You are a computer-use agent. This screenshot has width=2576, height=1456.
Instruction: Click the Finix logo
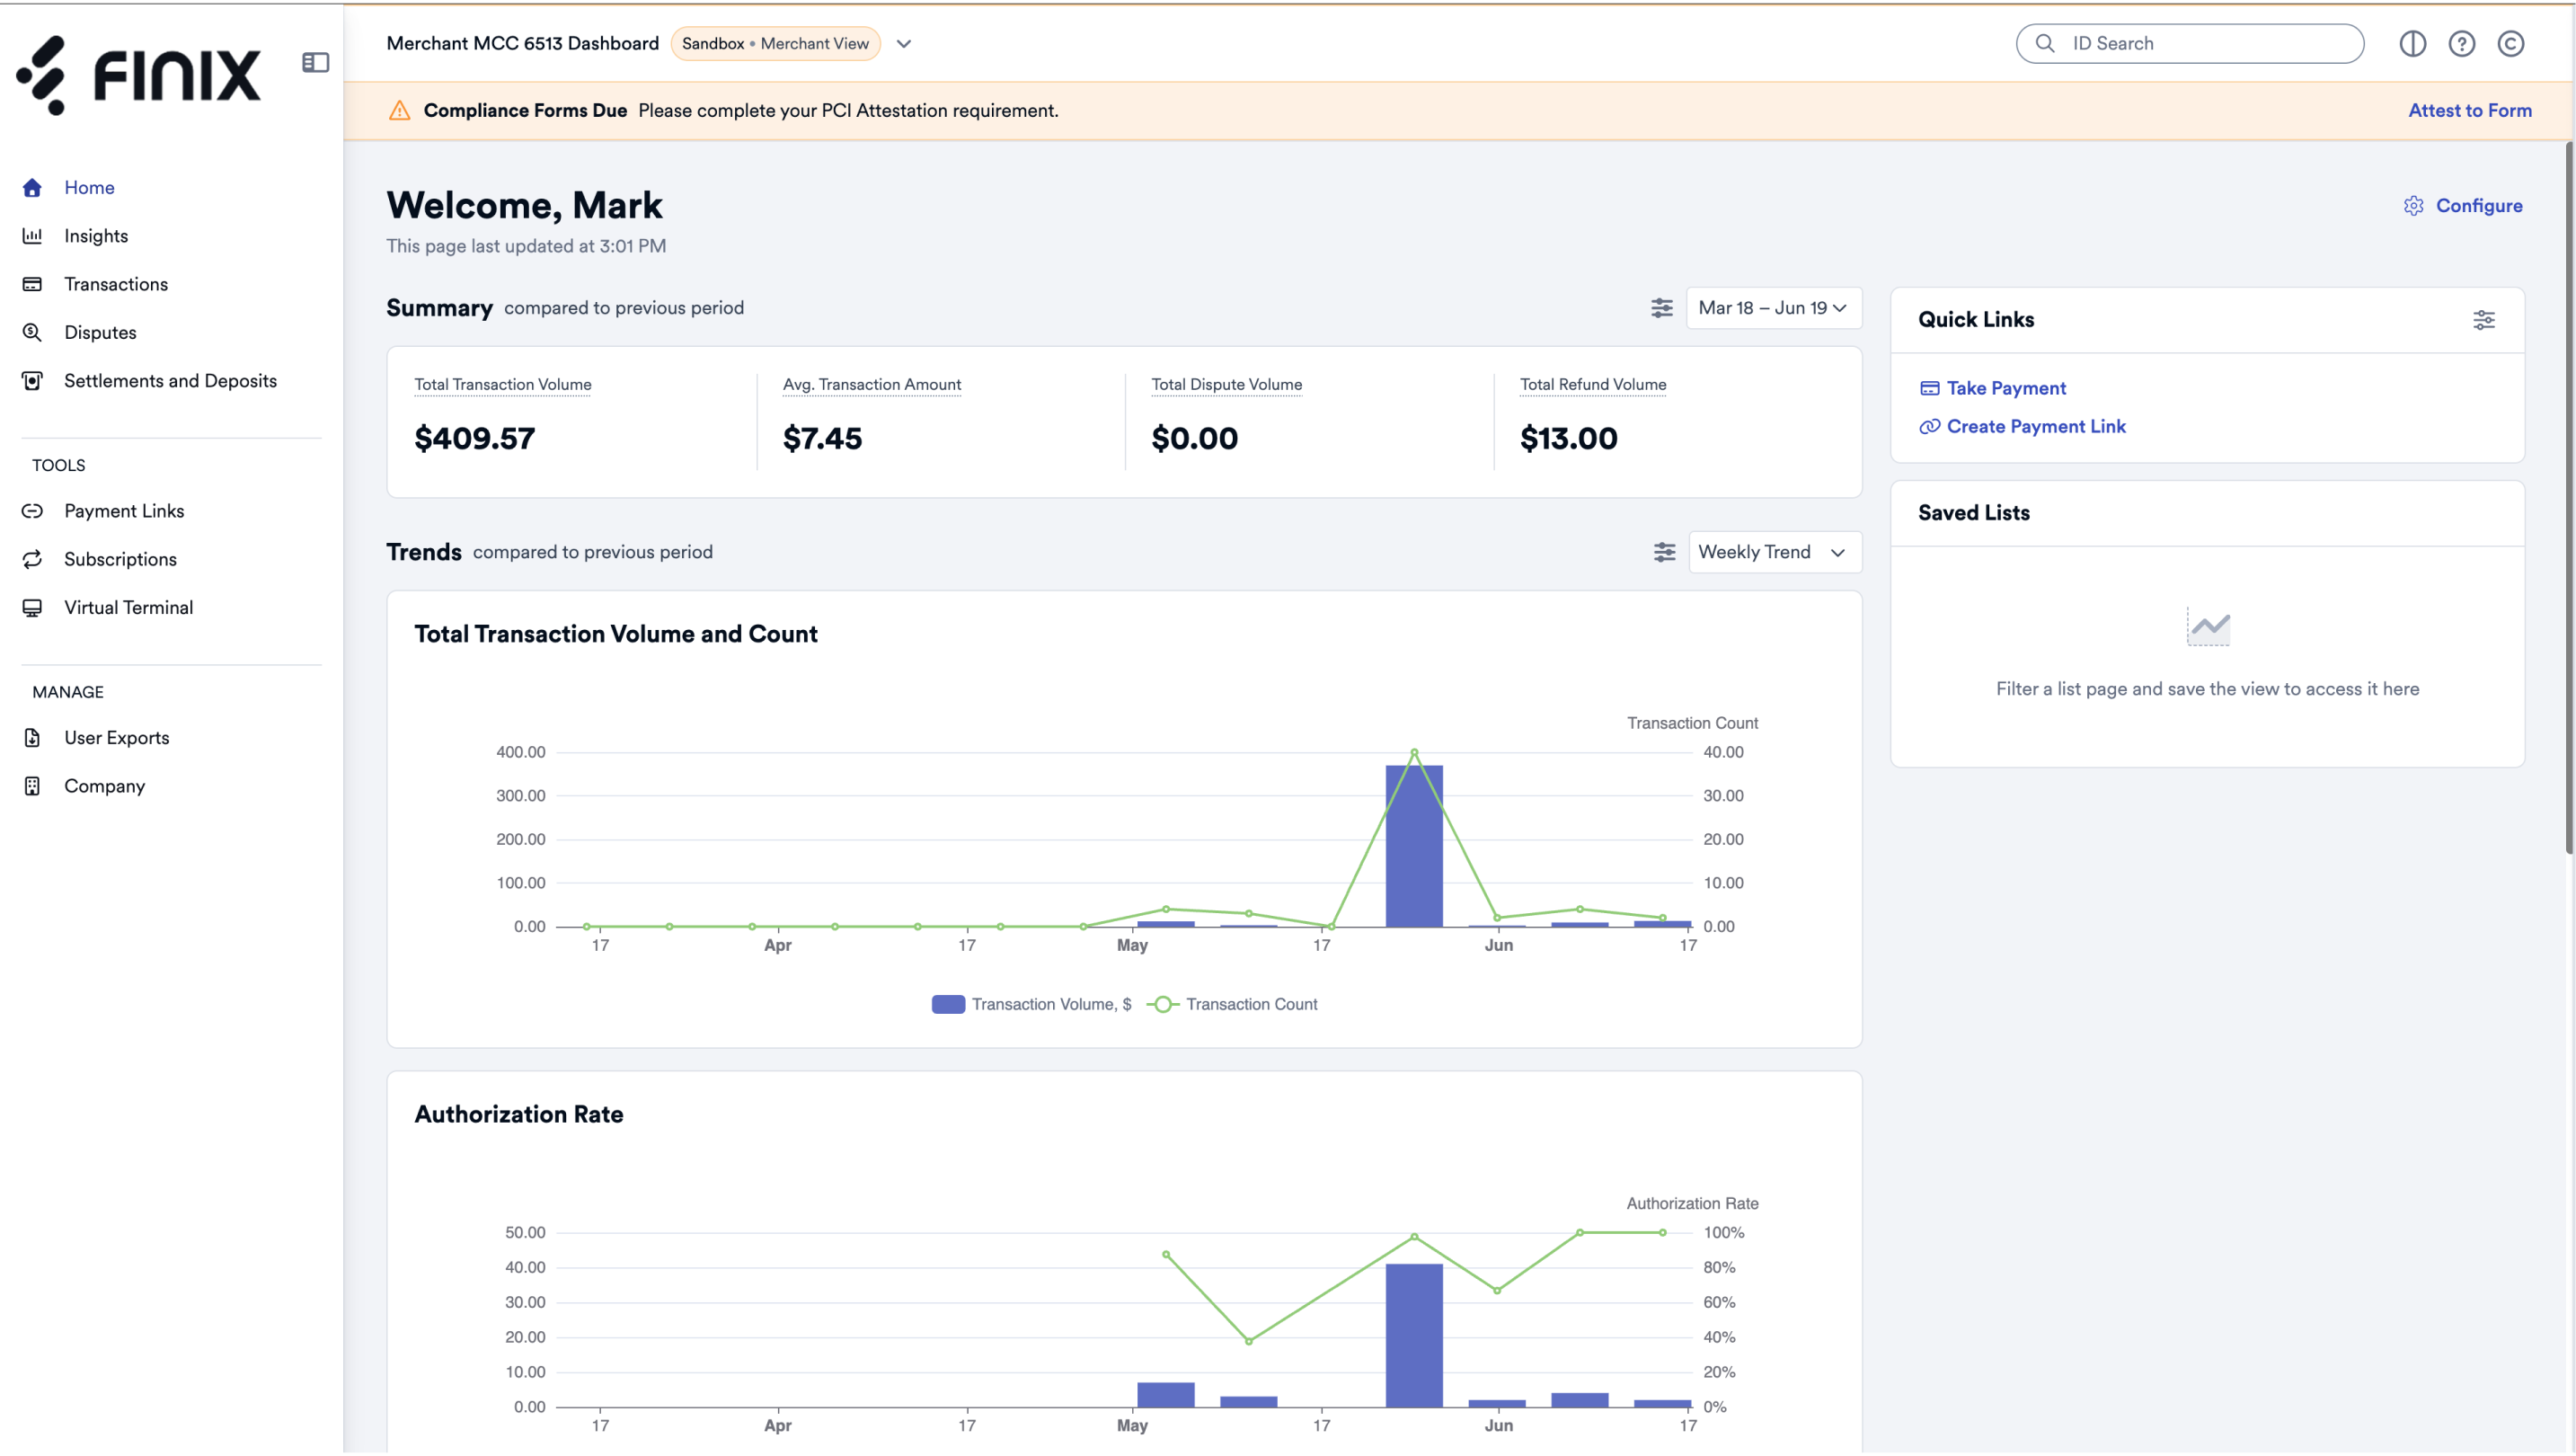[x=138, y=75]
